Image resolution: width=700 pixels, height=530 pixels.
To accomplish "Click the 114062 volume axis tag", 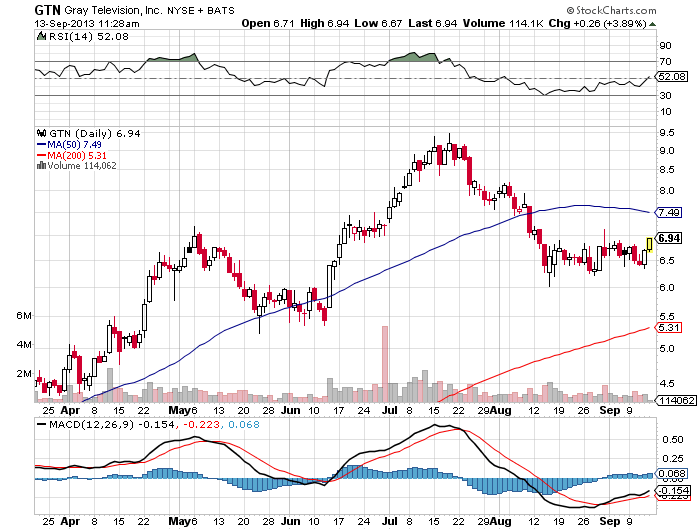I will 676,401.
